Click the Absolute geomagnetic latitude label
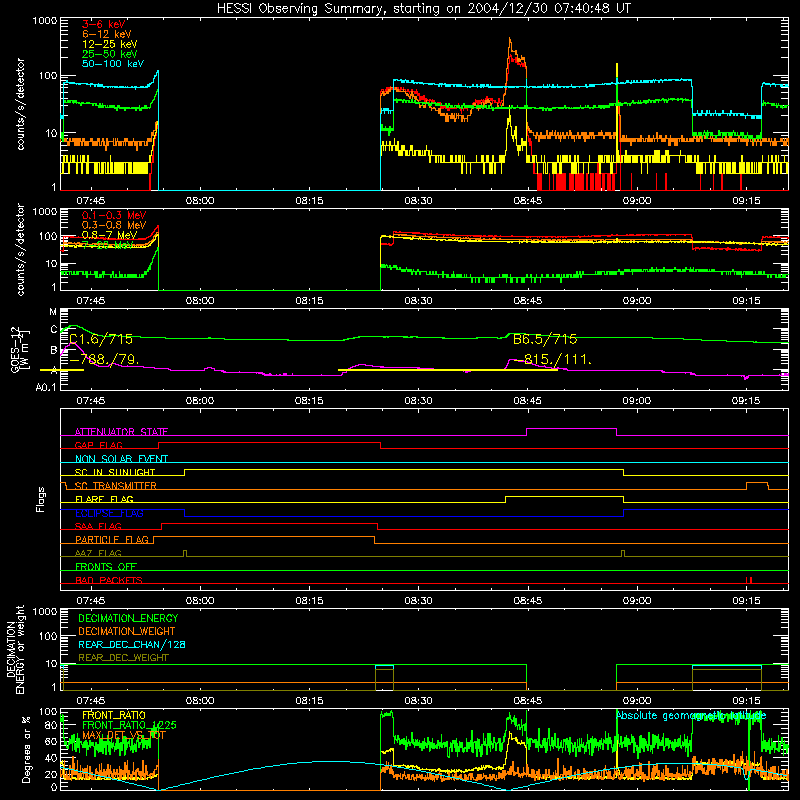This screenshot has height=800, width=800. point(691,715)
